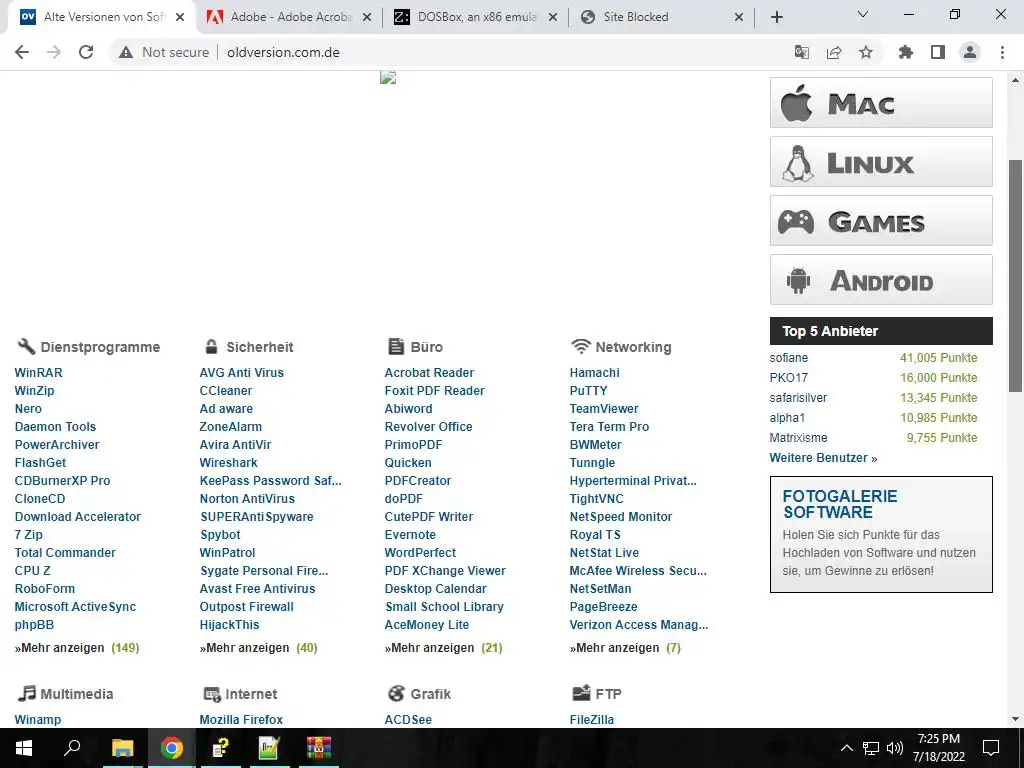Share this page via the share icon

(x=834, y=52)
